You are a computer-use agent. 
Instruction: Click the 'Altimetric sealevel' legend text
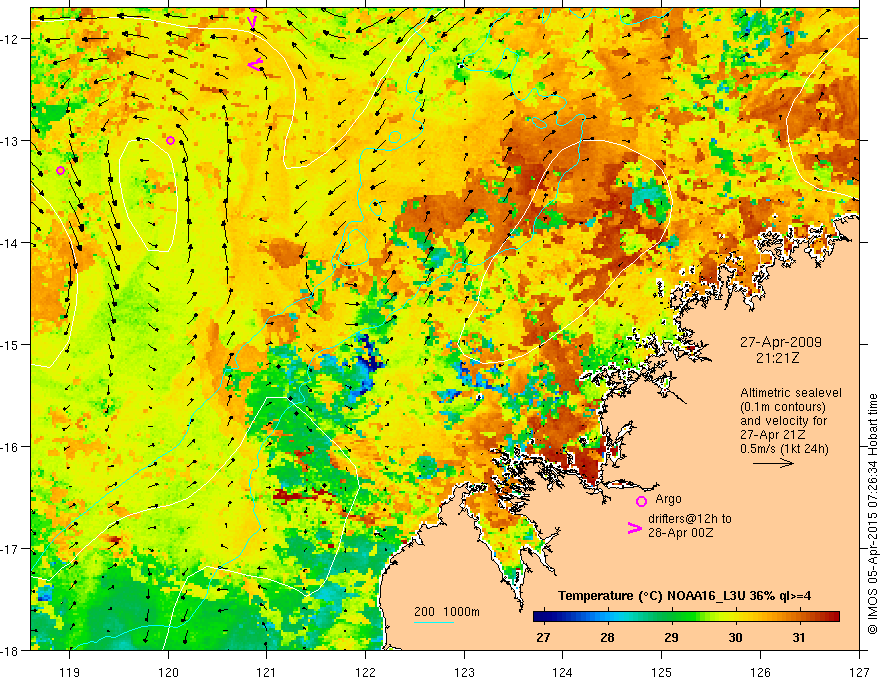coord(791,393)
